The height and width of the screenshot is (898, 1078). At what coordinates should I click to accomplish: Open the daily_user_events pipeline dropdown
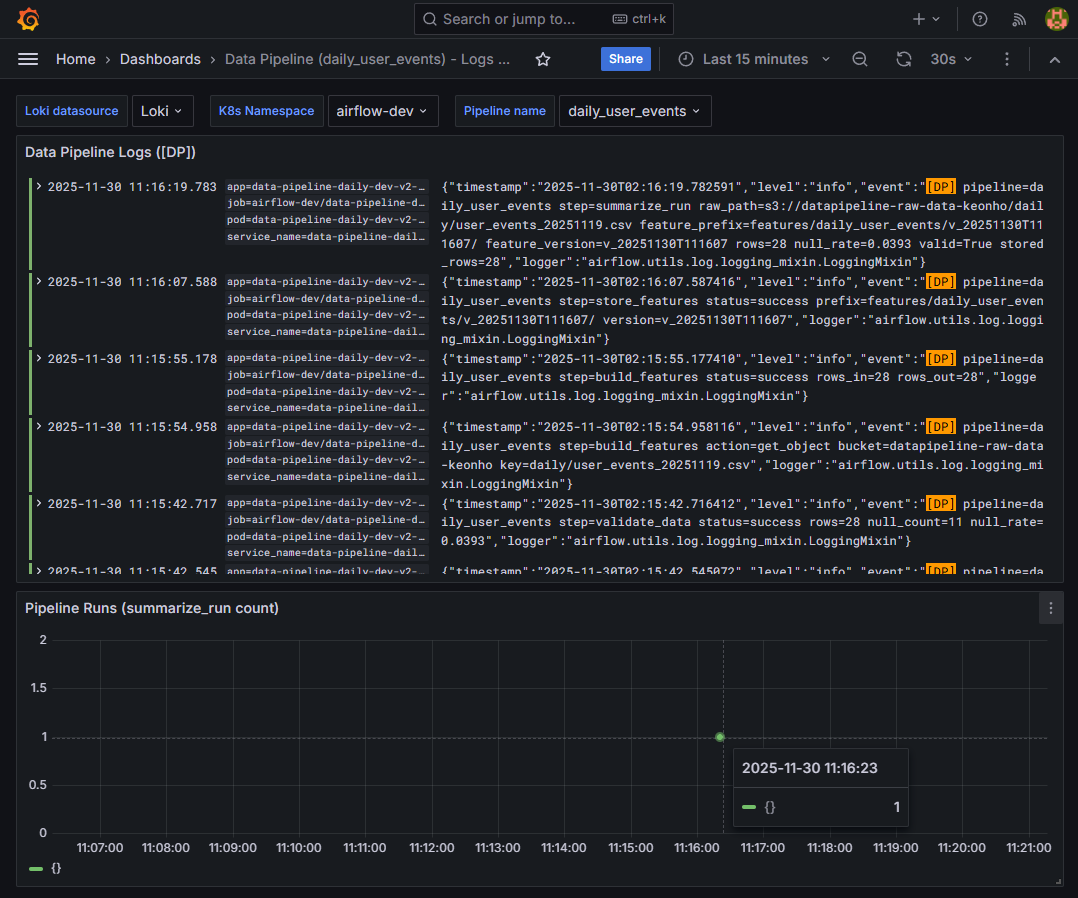point(634,111)
